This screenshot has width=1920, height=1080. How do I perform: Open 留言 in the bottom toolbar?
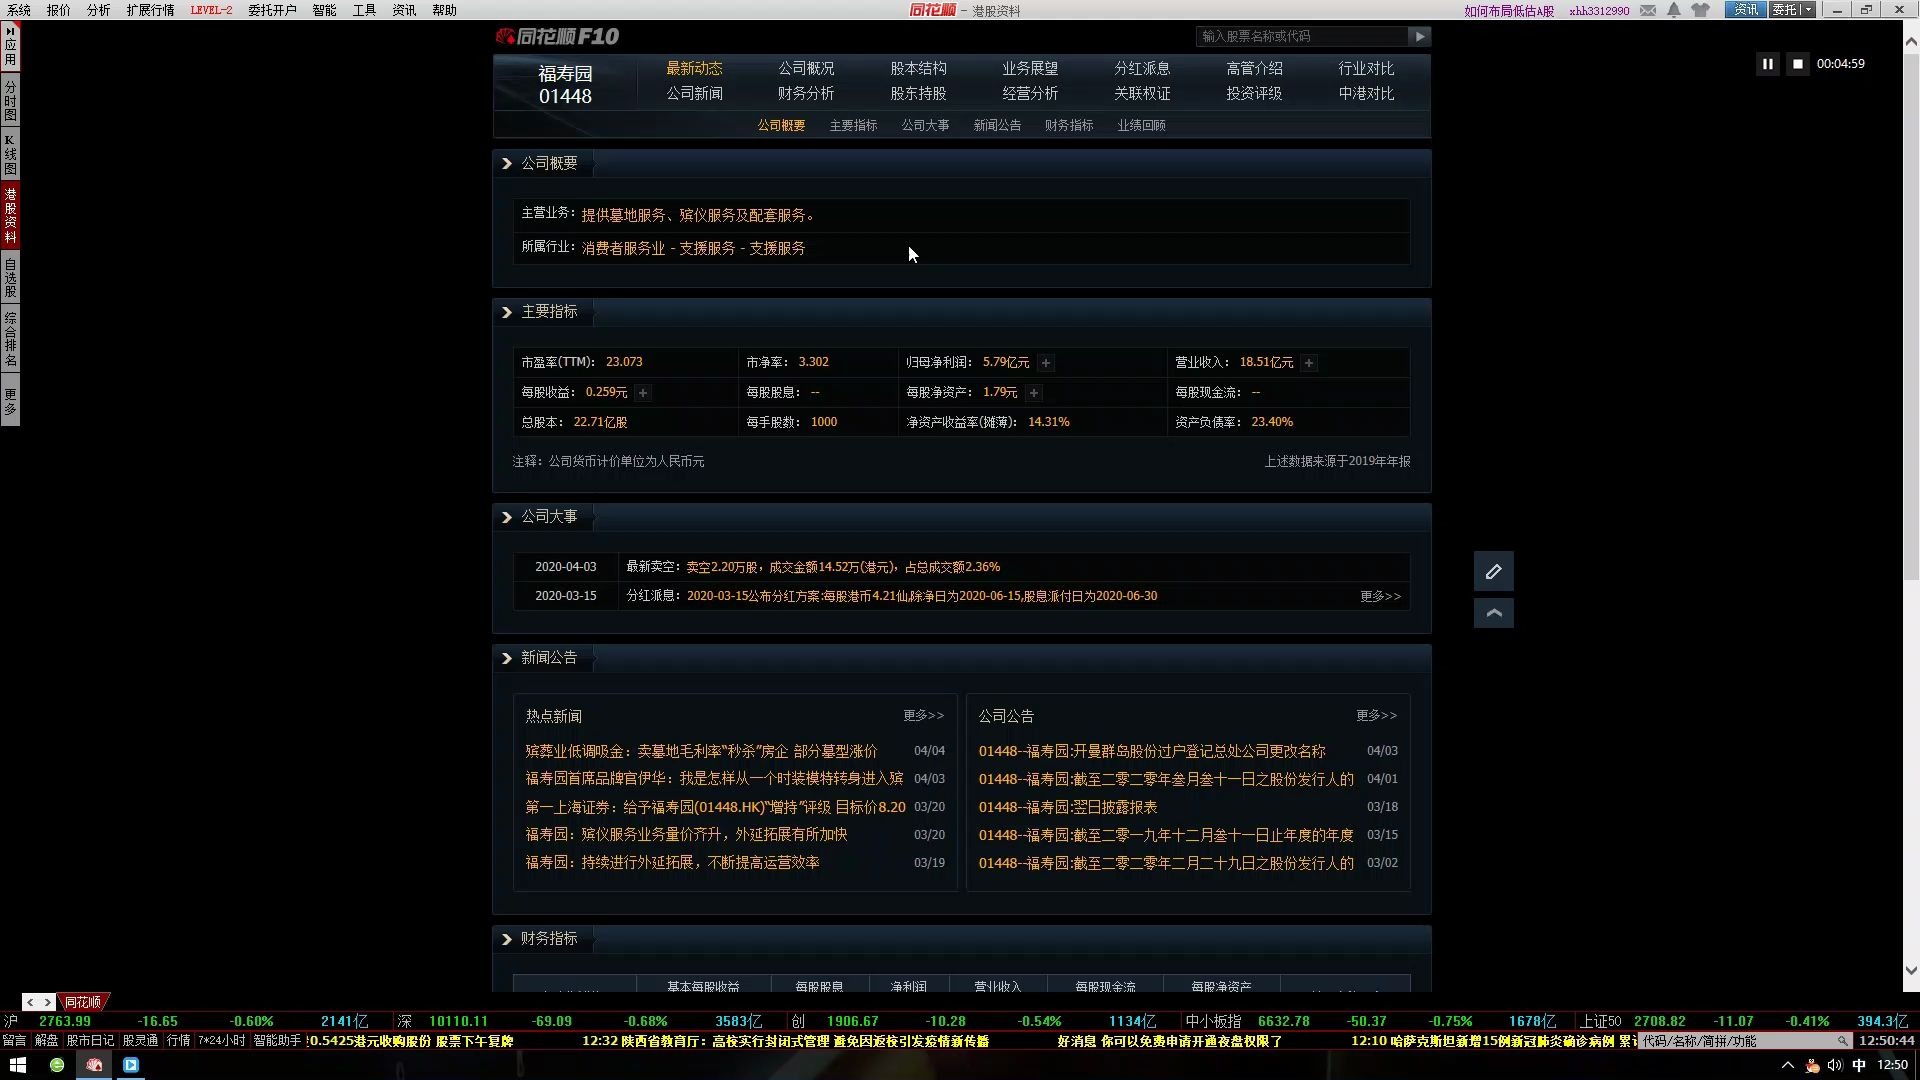tap(15, 1041)
